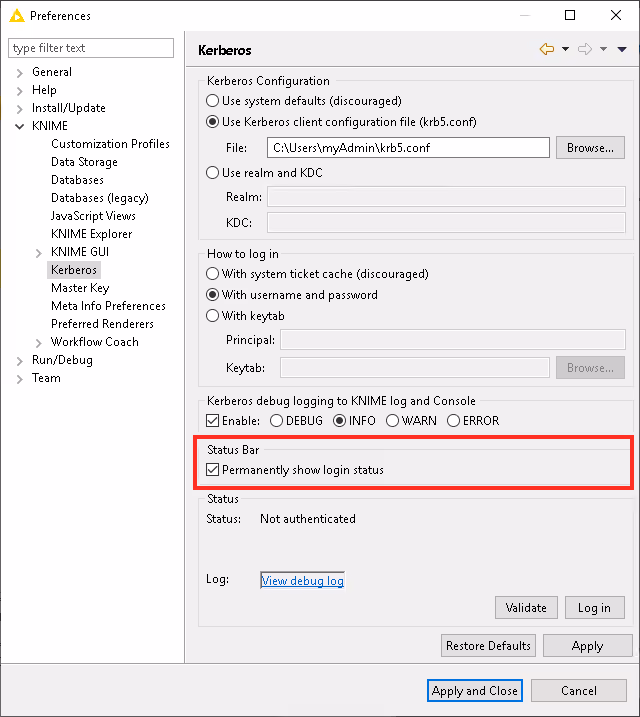Select the KNIME GUI tree item
Image resolution: width=640 pixels, height=717 pixels.
click(80, 252)
